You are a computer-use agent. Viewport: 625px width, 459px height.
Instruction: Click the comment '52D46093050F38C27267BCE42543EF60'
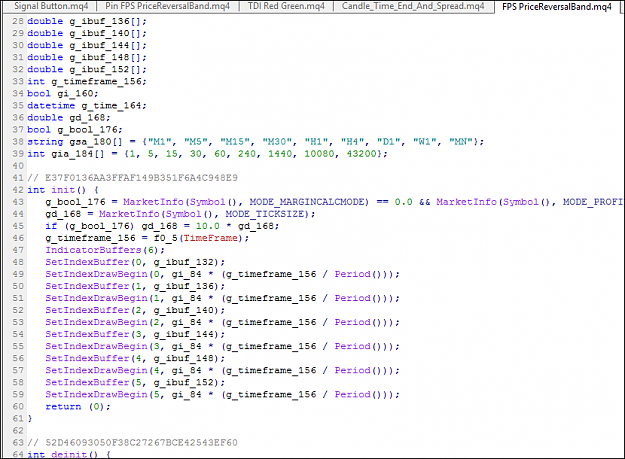point(141,442)
